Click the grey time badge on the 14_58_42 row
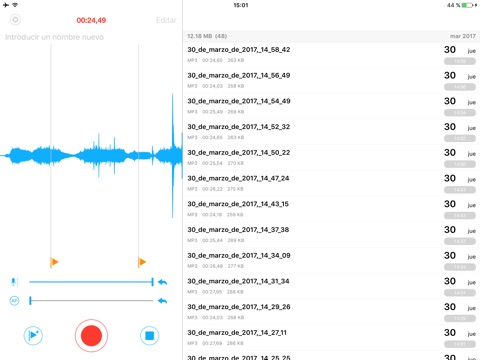 (x=460, y=61)
